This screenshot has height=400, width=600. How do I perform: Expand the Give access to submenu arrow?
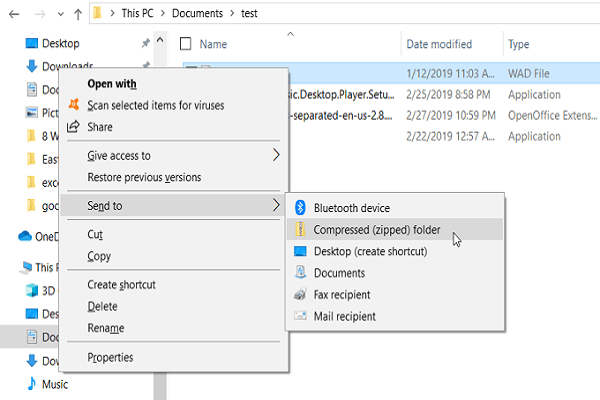click(277, 156)
